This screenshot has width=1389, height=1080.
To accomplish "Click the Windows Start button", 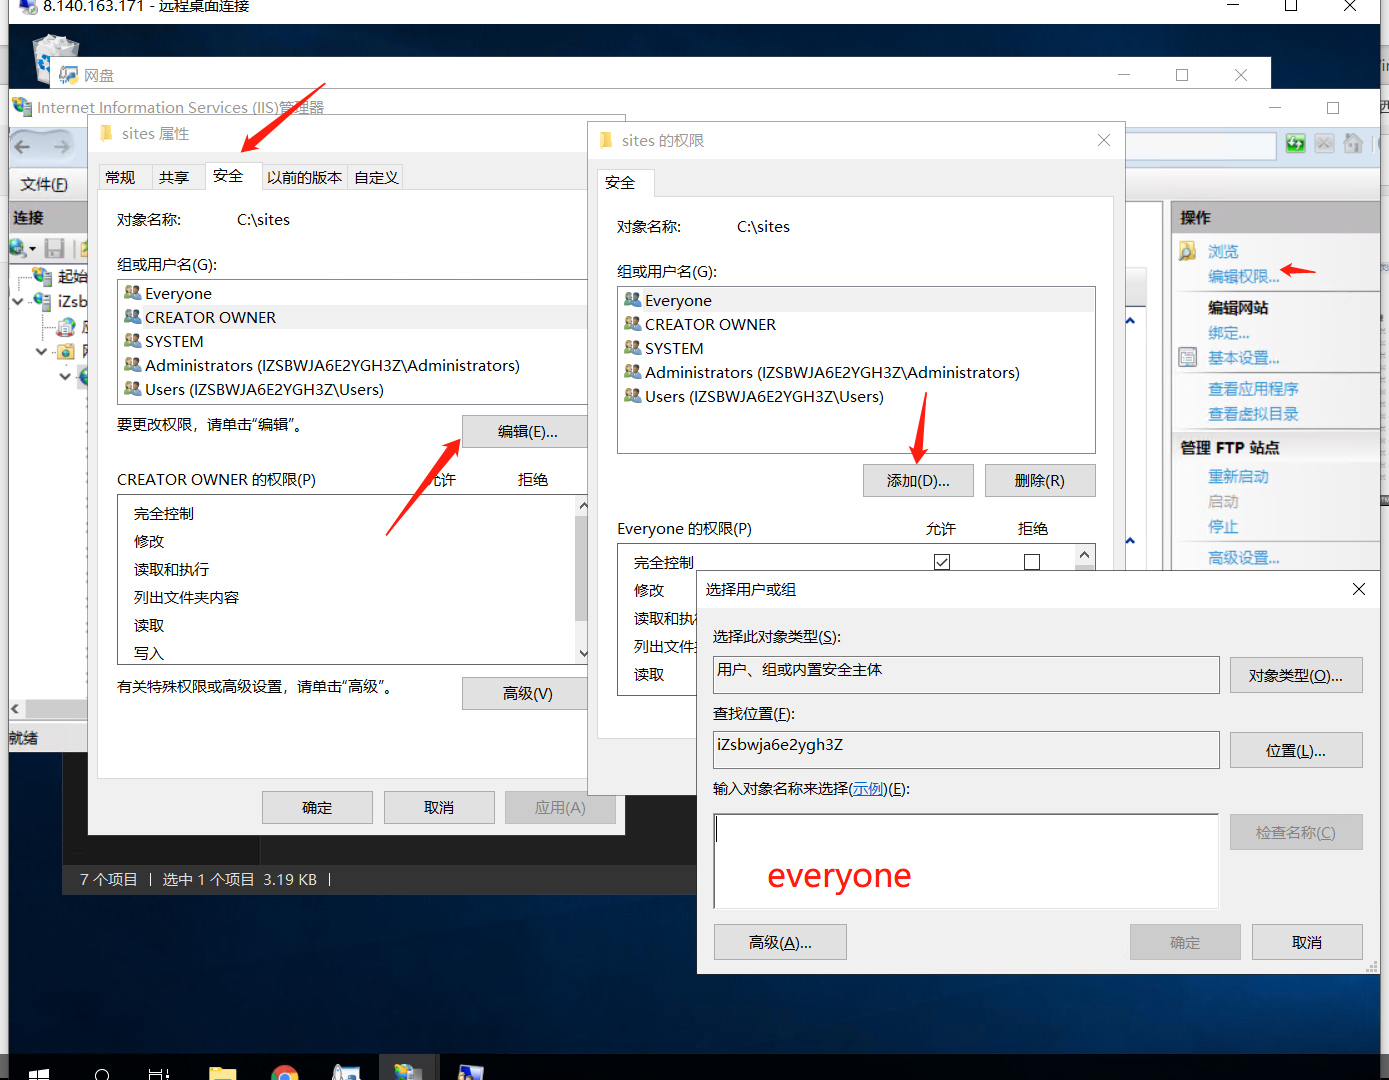I will point(39,1074).
